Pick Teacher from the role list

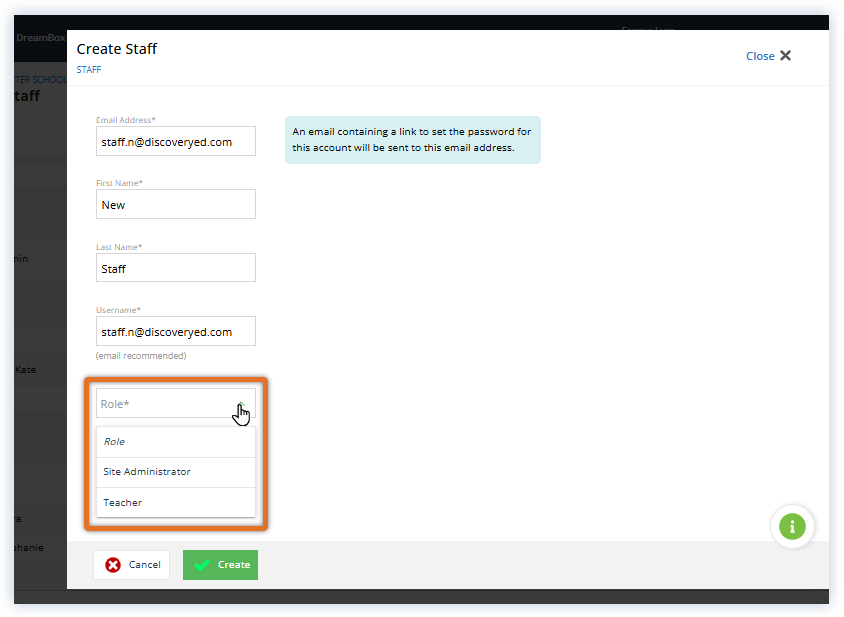[x=175, y=502]
